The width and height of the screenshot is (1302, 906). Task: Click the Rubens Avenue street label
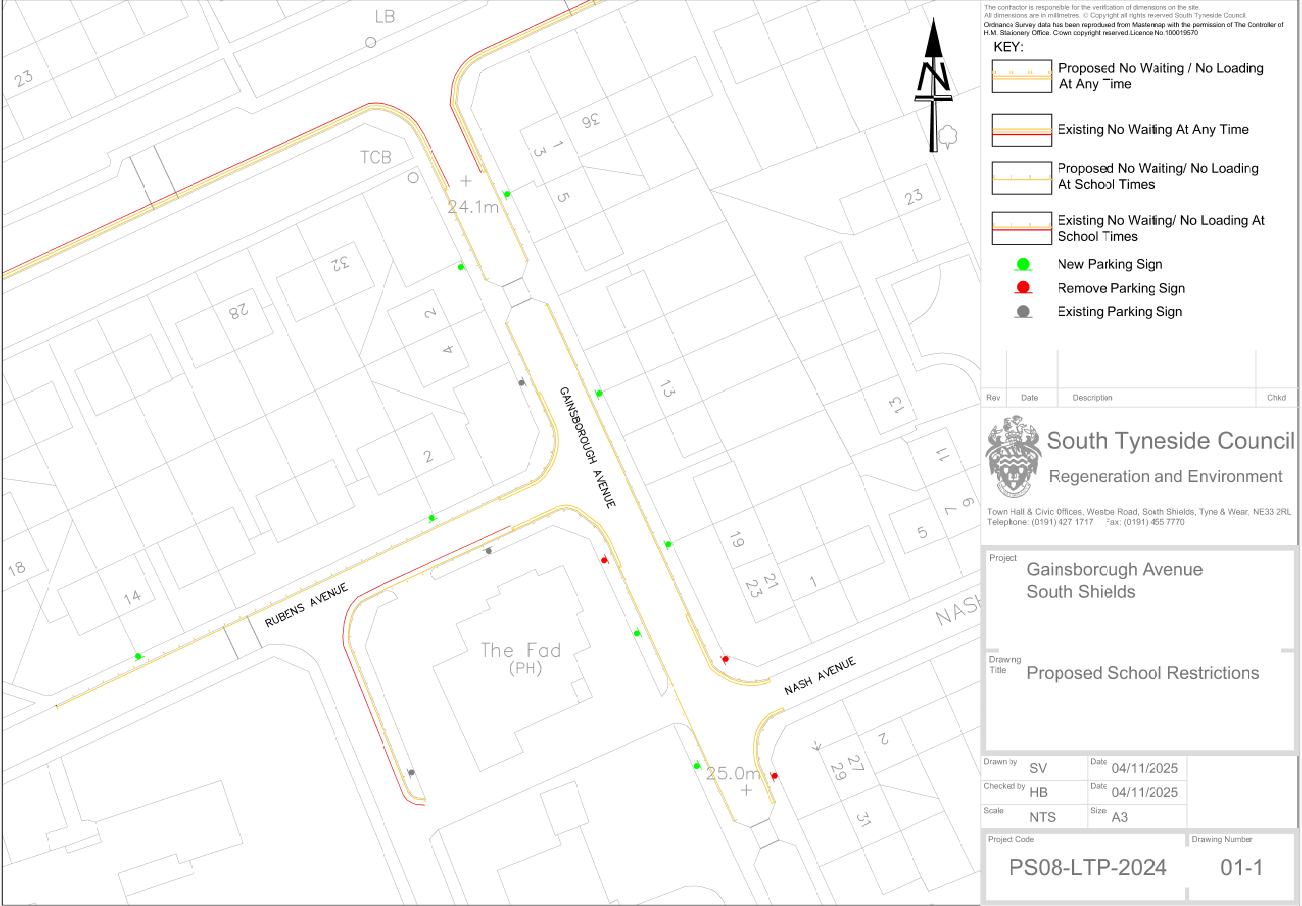click(x=306, y=606)
